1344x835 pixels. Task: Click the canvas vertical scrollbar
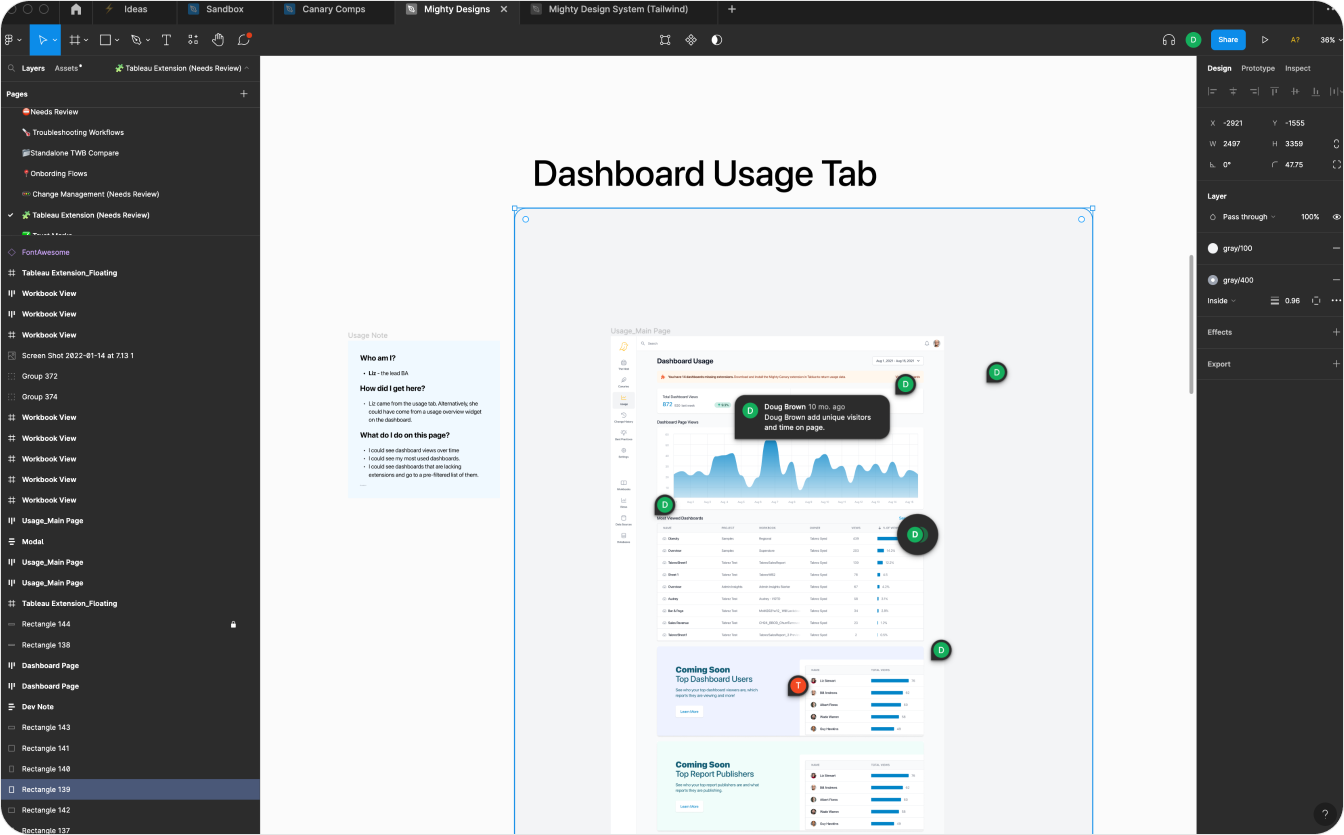coord(1190,324)
